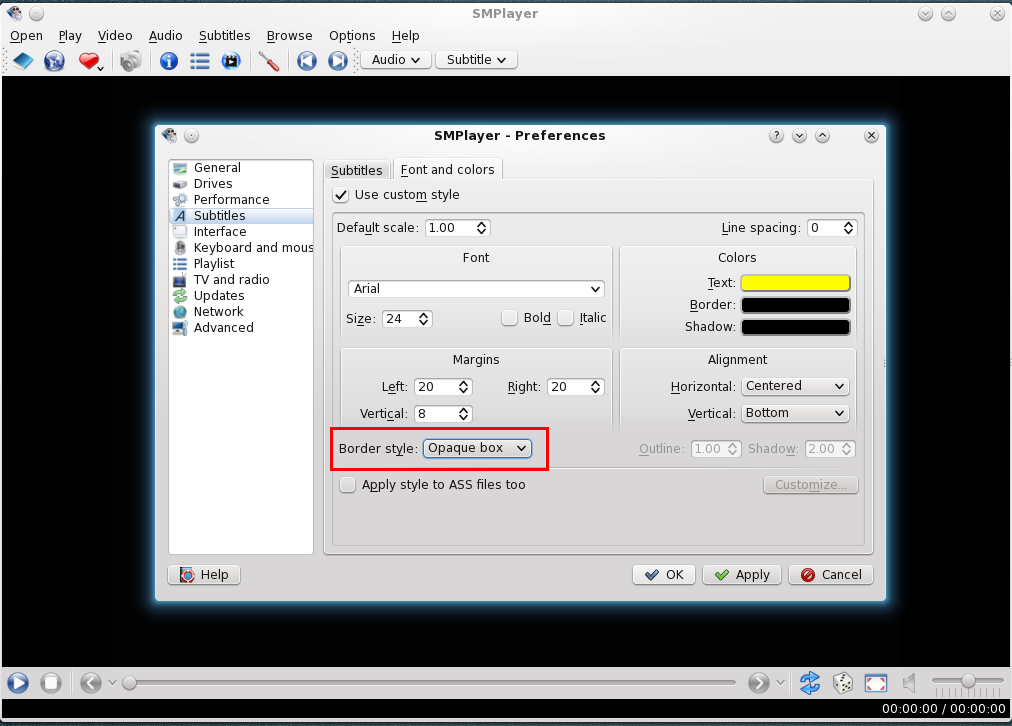
Task: Click the Default scale spinner
Action: click(458, 228)
